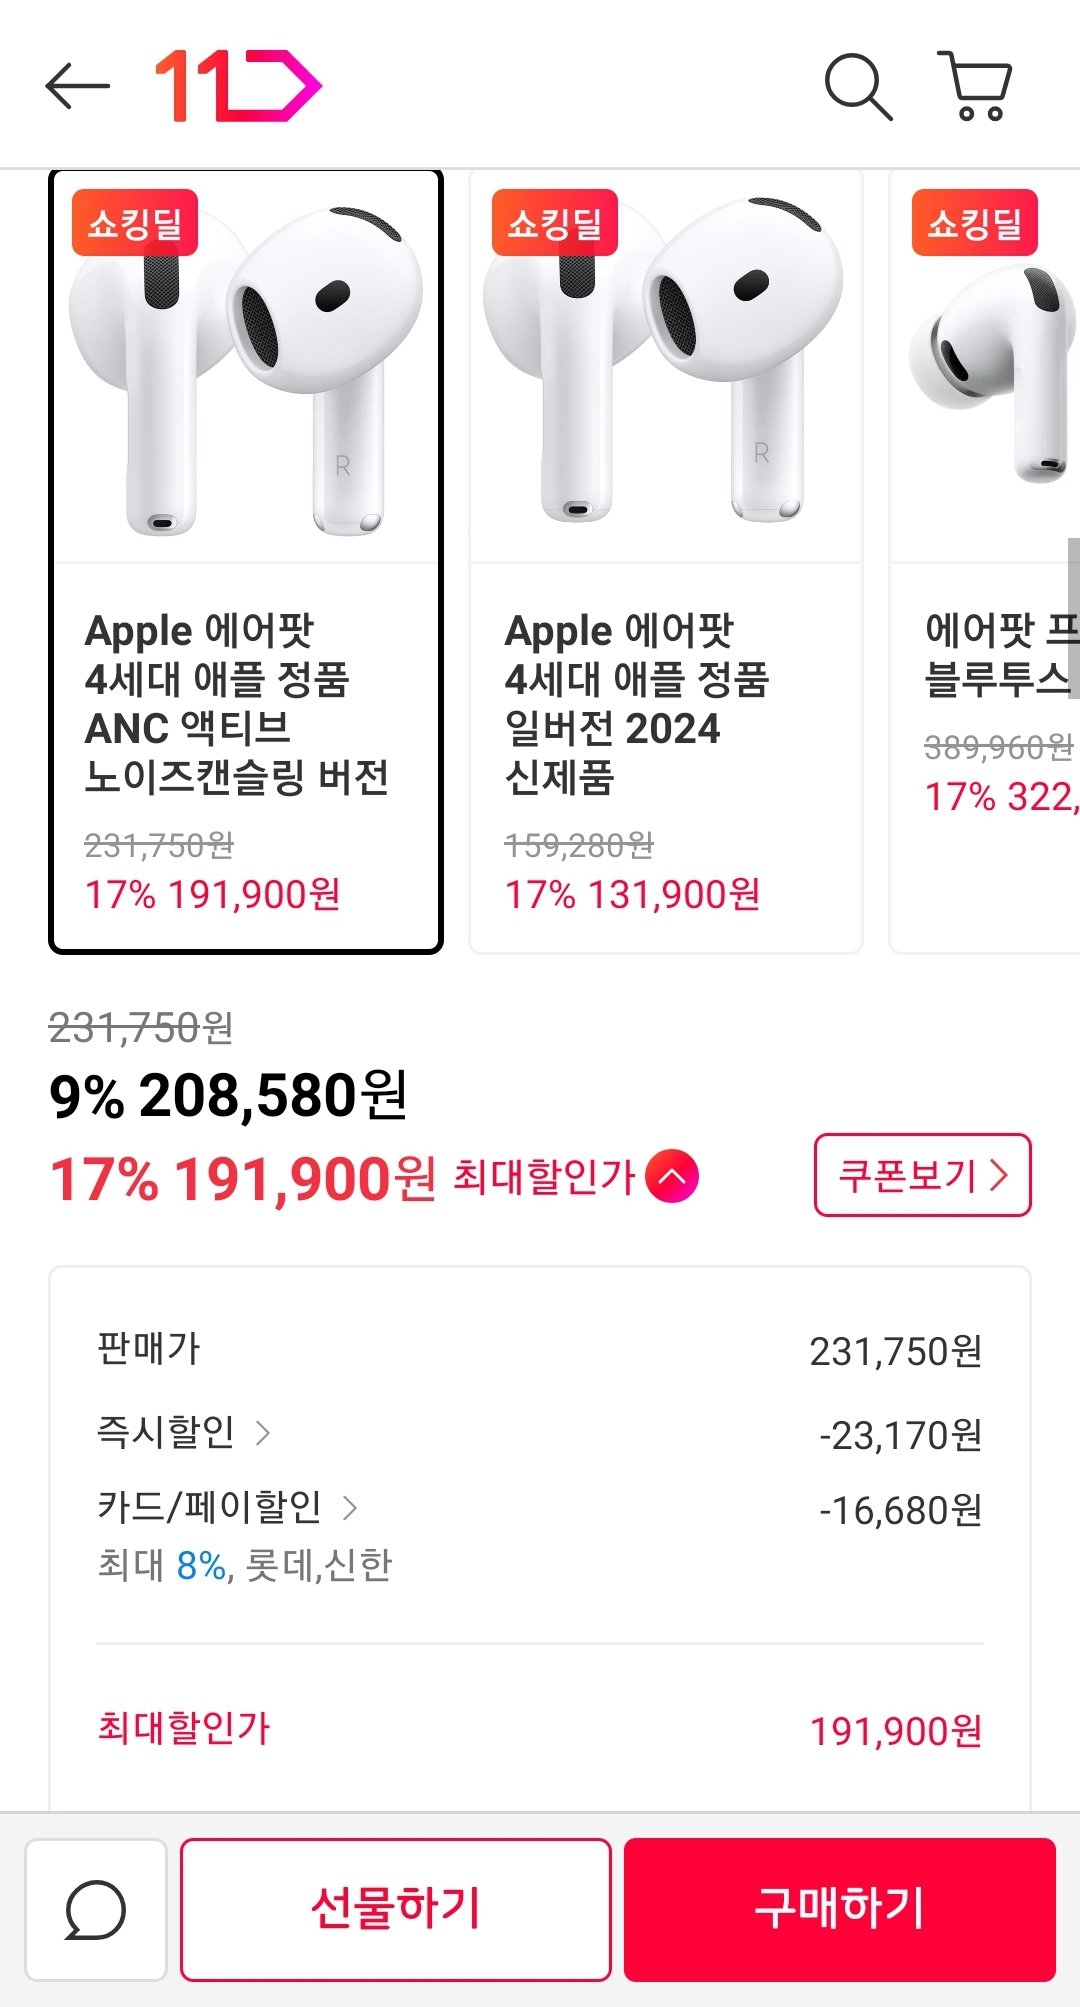This screenshot has height=2007, width=1080.
Task: Expand the 카드/페이할인 details chevron
Action: tap(350, 1507)
